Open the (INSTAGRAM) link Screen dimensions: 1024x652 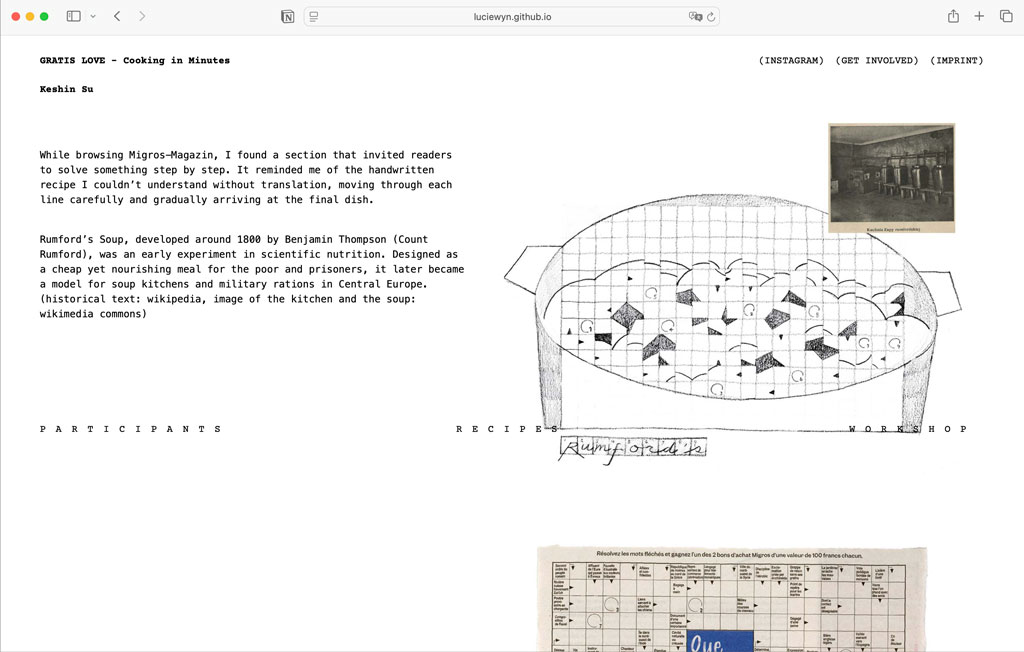coord(791,60)
